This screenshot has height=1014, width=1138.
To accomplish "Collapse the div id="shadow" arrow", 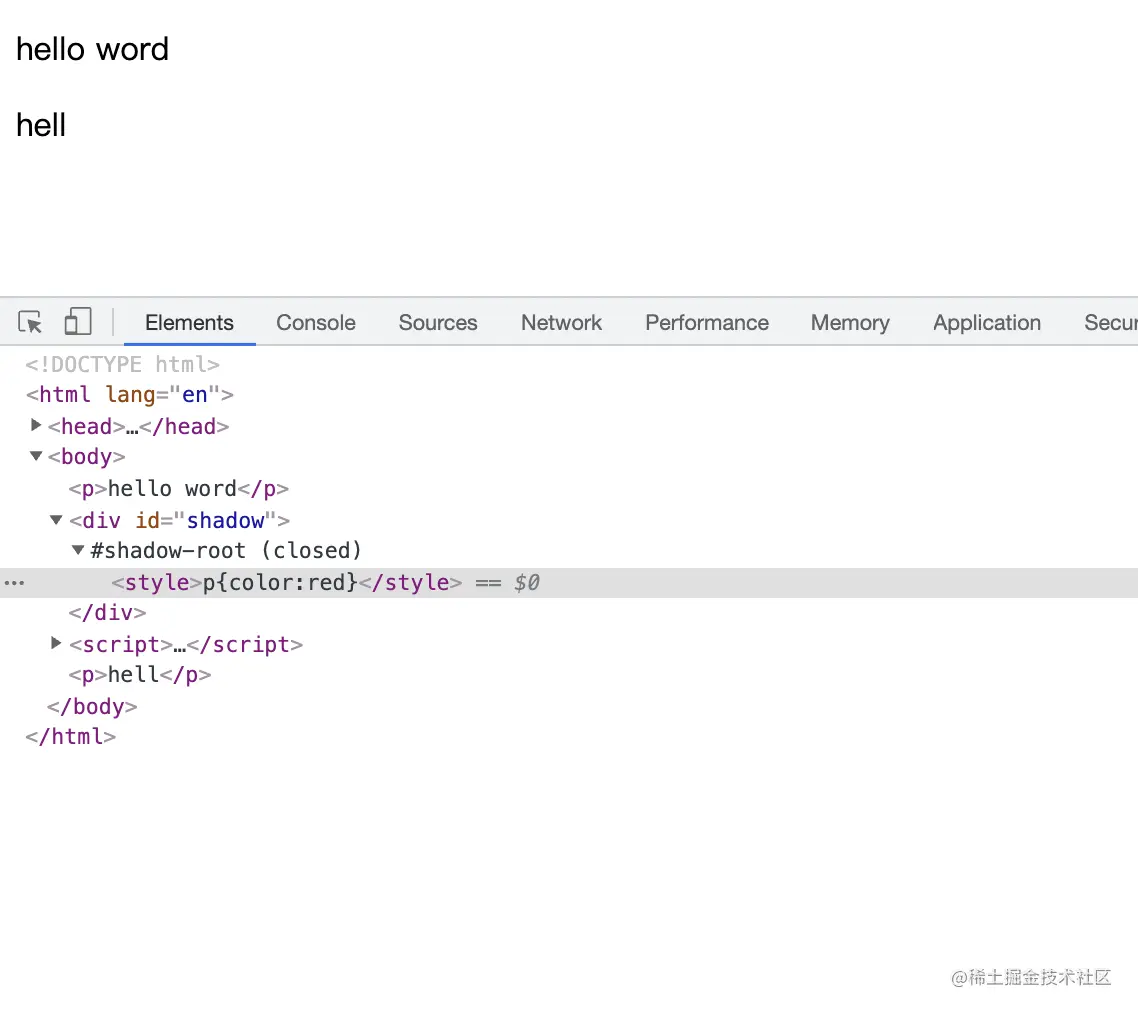I will pyautogui.click(x=56, y=520).
